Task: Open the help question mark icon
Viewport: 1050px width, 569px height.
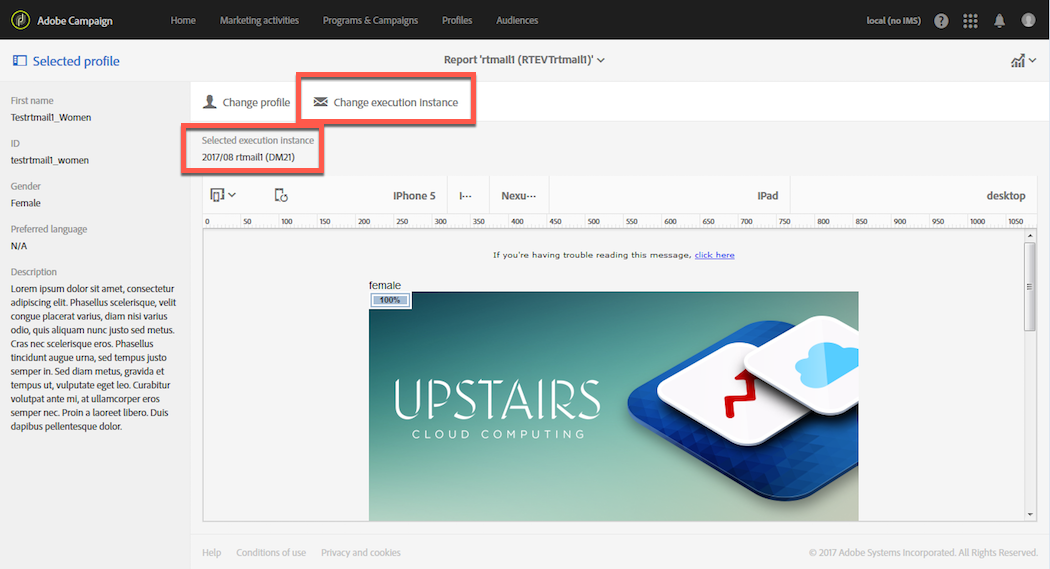Action: [x=941, y=21]
